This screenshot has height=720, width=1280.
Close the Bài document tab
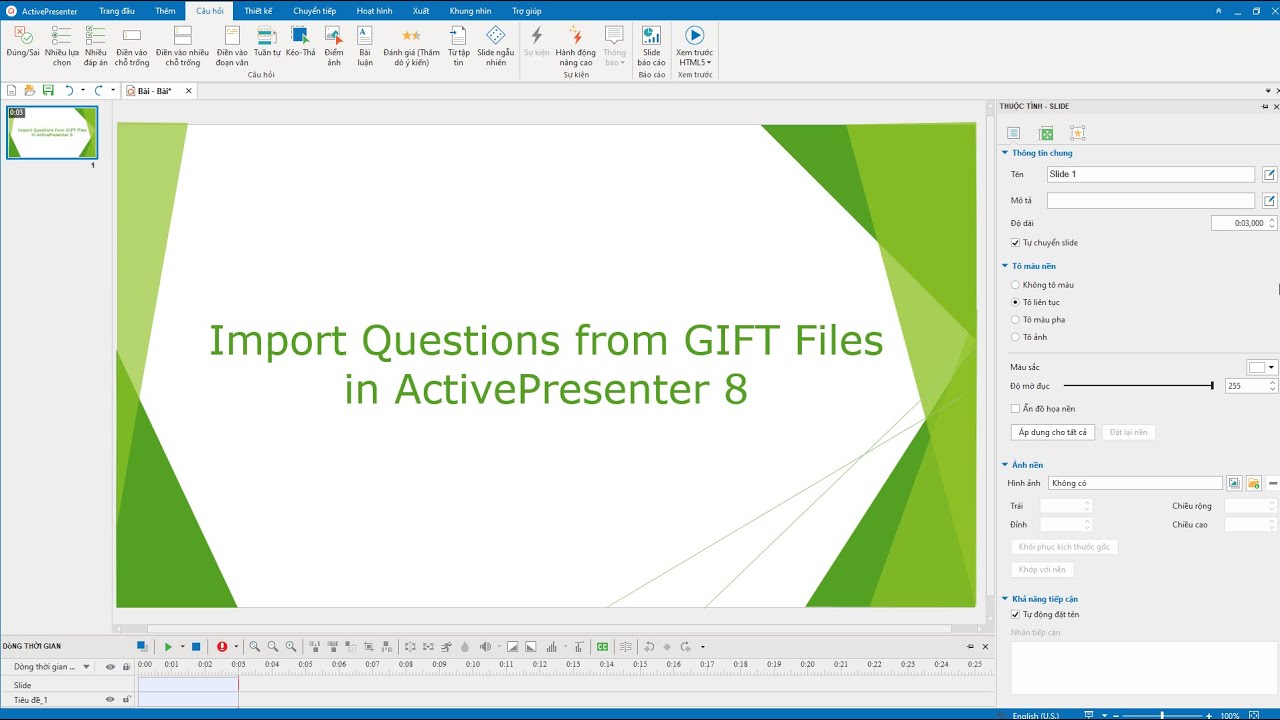coord(188,91)
